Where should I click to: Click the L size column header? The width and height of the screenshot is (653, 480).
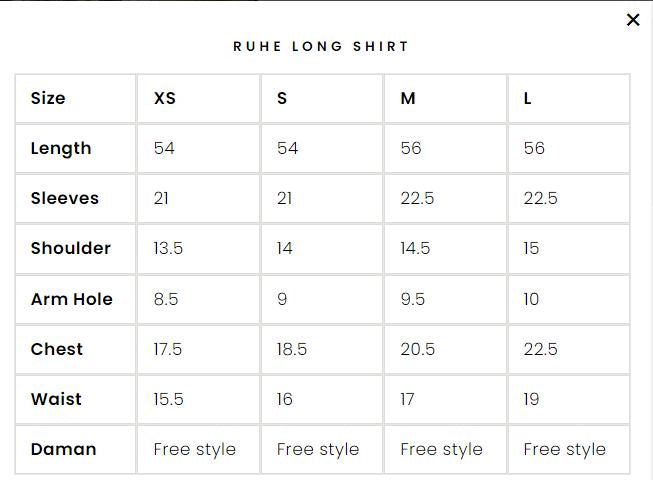coord(528,98)
